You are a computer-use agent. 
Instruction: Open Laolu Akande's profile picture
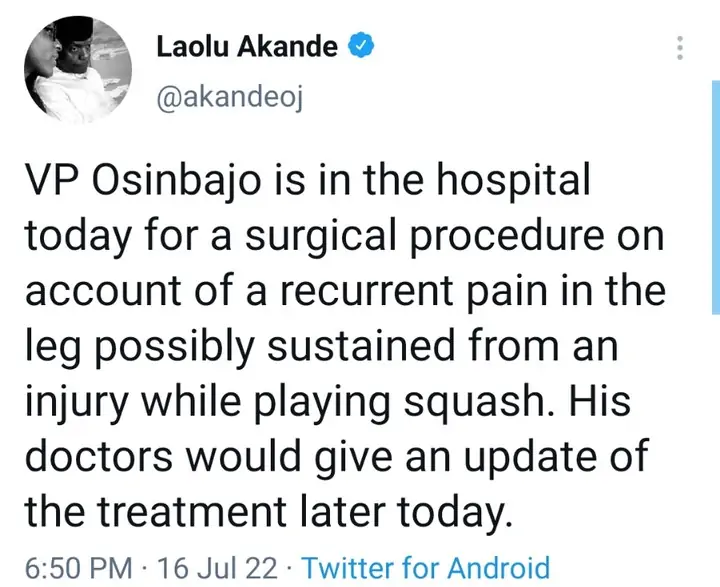74,70
